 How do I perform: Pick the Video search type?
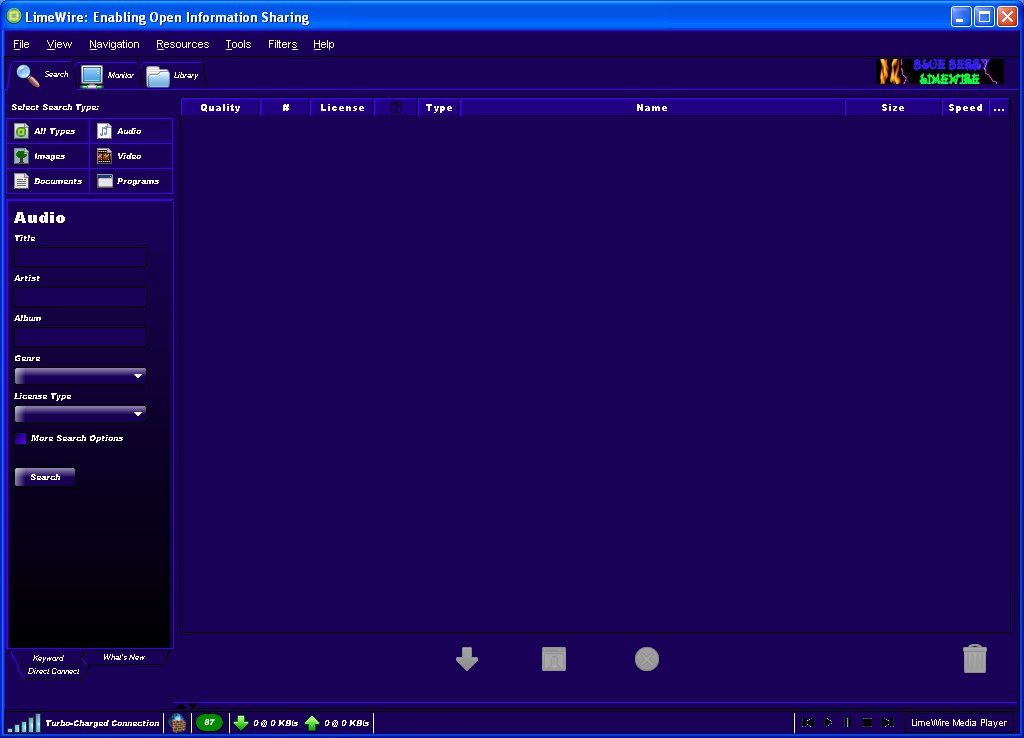click(x=131, y=156)
